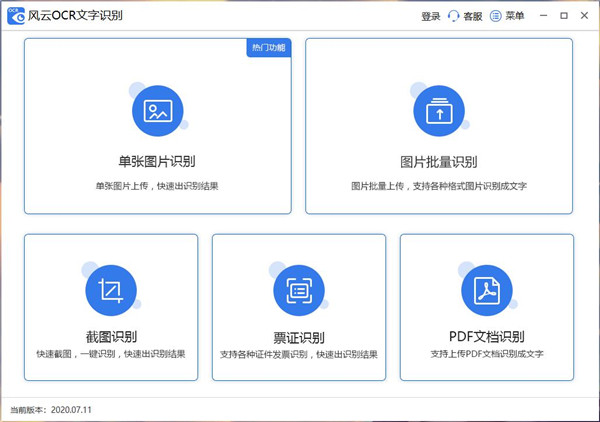Click the ticket/ID scan recognition icon
Viewport: 600px width, 422px height.
click(x=299, y=290)
